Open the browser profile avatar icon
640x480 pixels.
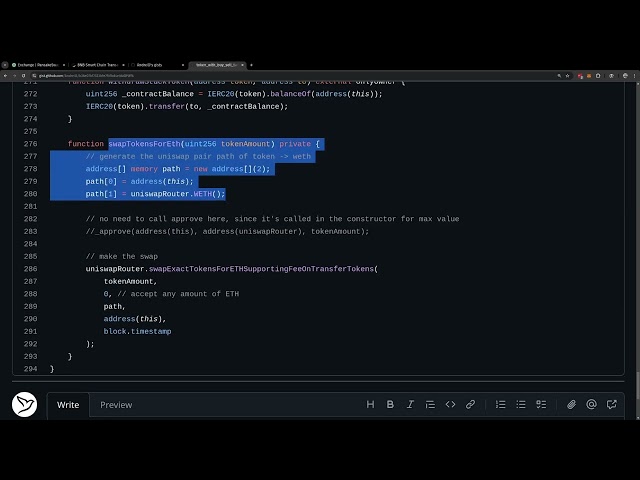coord(625,76)
